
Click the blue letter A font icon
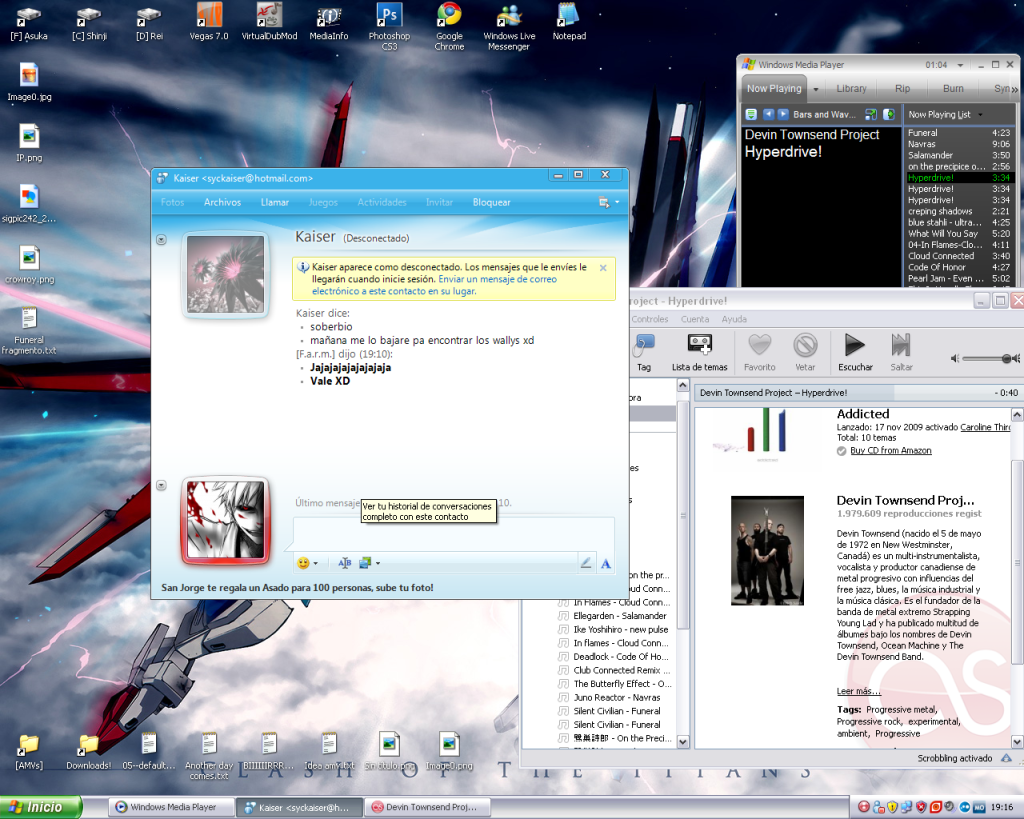[606, 564]
